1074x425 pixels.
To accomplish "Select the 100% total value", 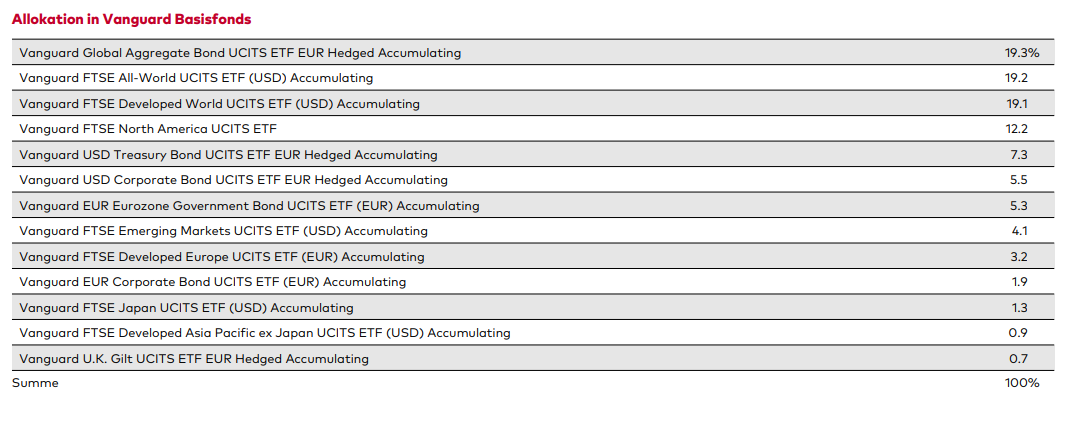I will click(x=1022, y=383).
